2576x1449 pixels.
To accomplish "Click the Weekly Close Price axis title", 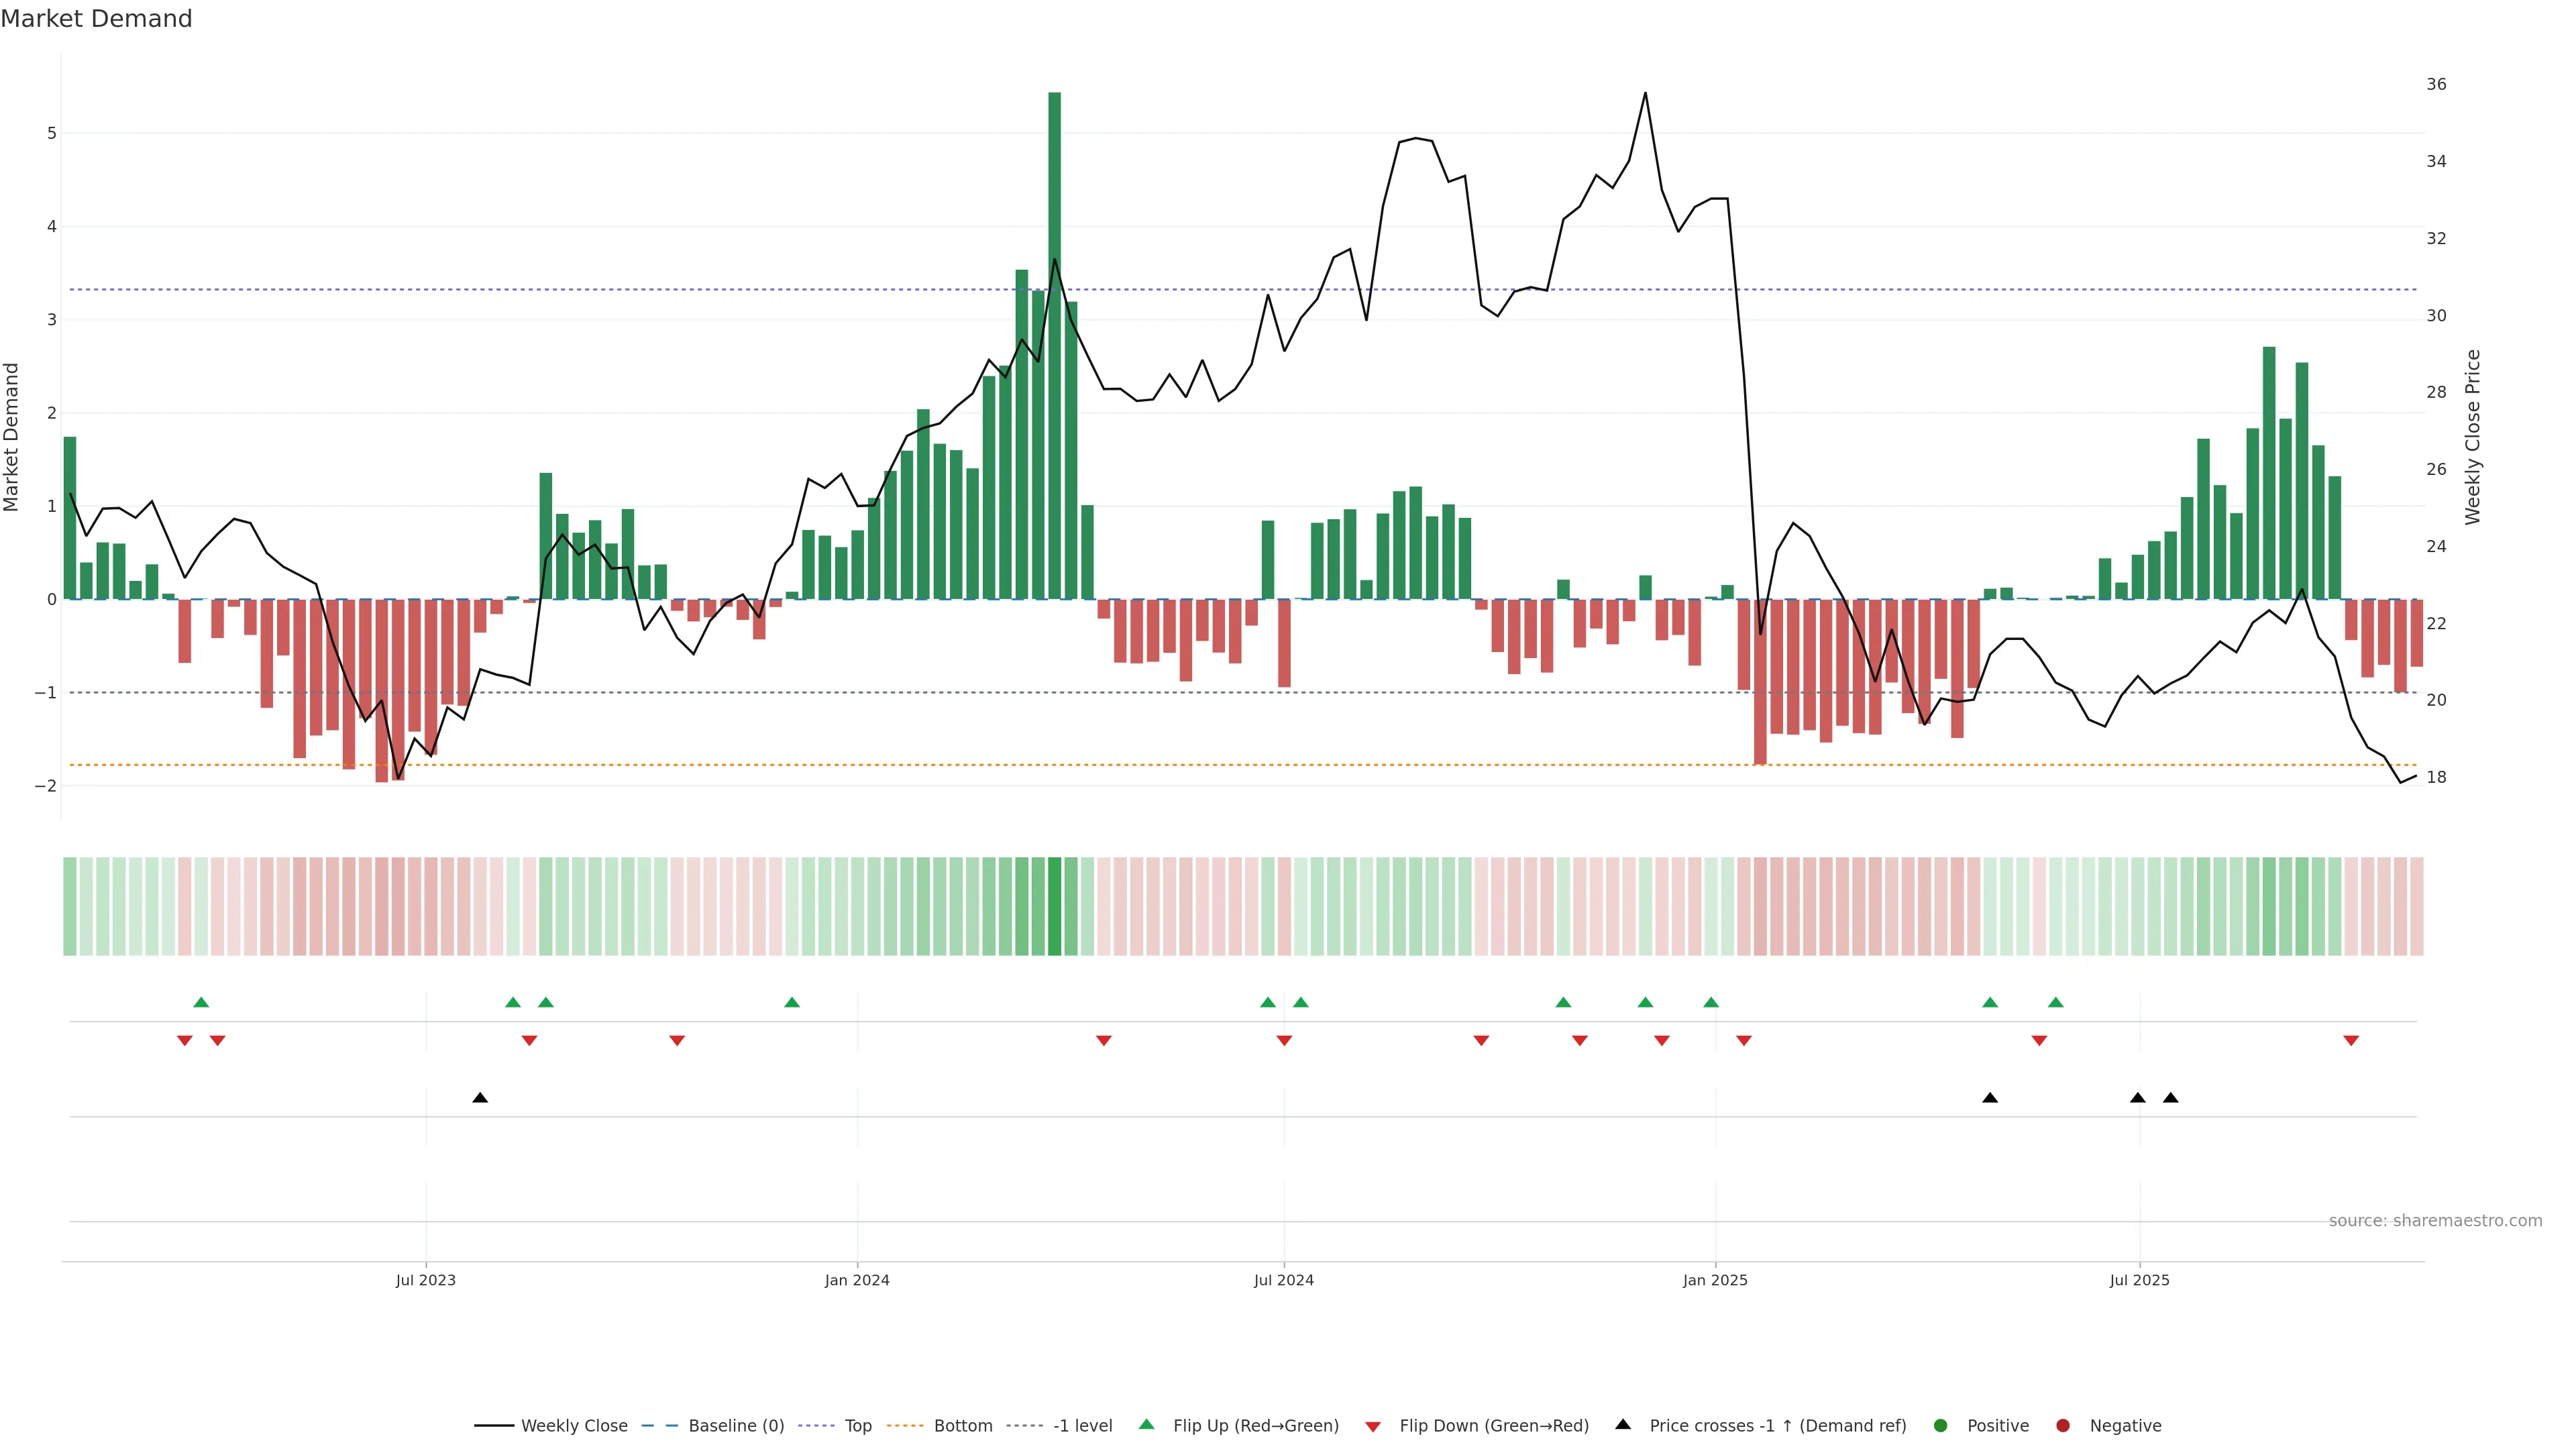I will [x=2473, y=437].
